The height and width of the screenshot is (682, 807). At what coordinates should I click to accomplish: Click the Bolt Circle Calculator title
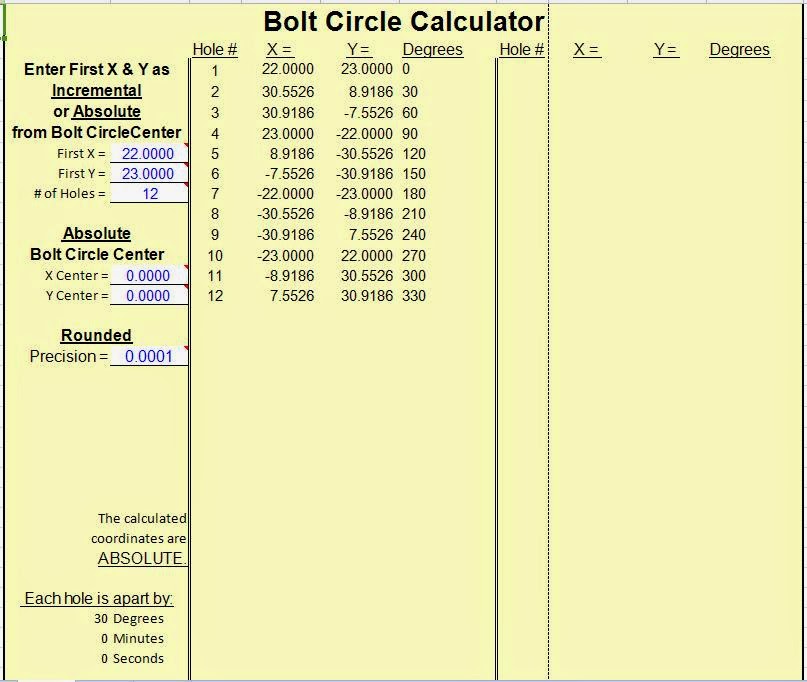[402, 21]
